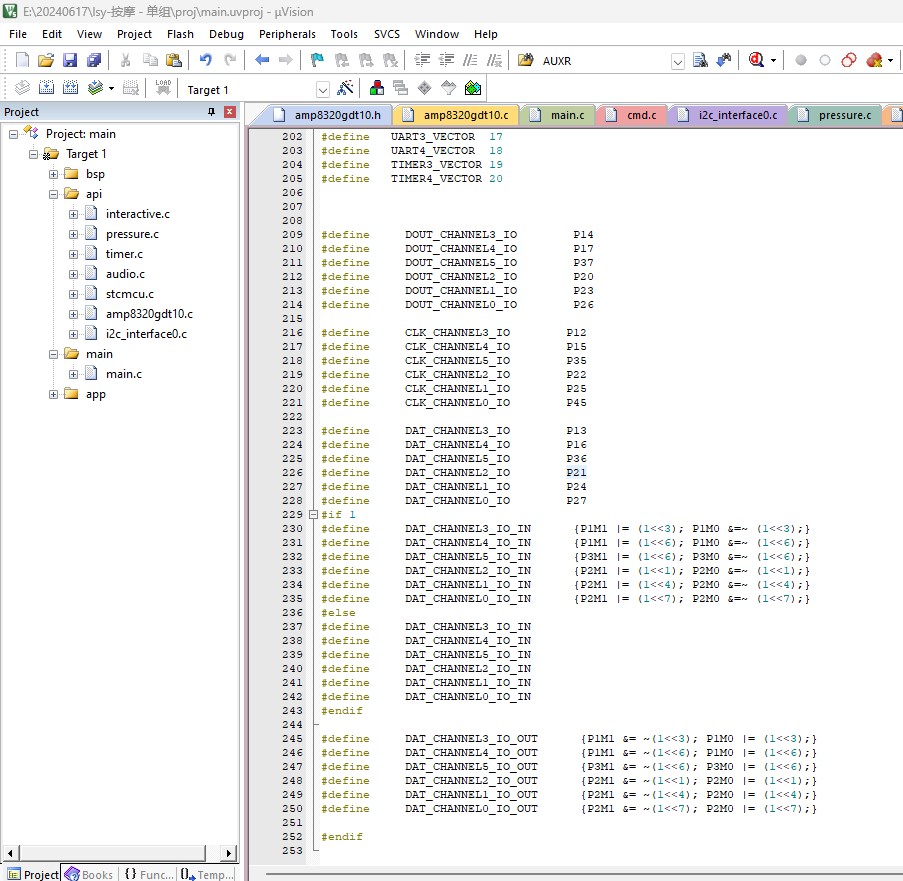
Task: Open the Peripherals menu
Action: click(x=287, y=34)
